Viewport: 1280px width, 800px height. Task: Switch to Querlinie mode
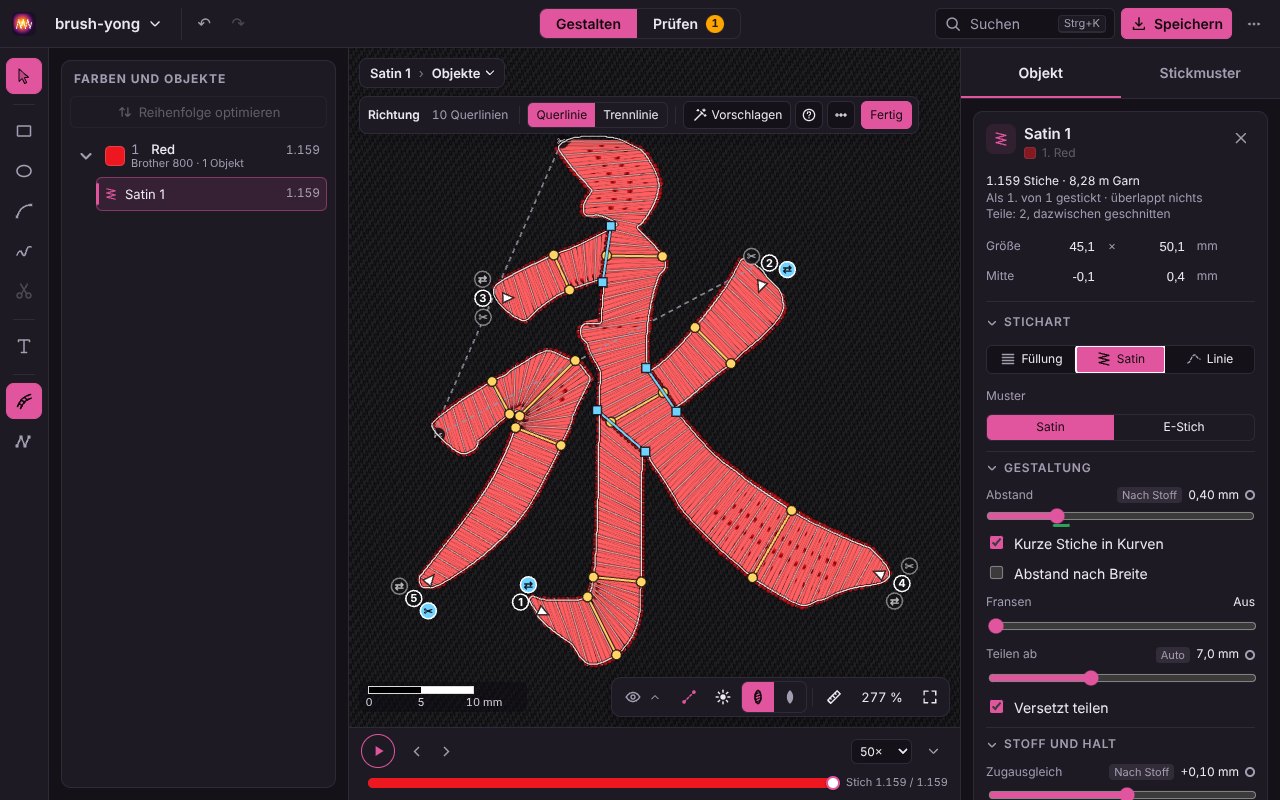coord(561,115)
